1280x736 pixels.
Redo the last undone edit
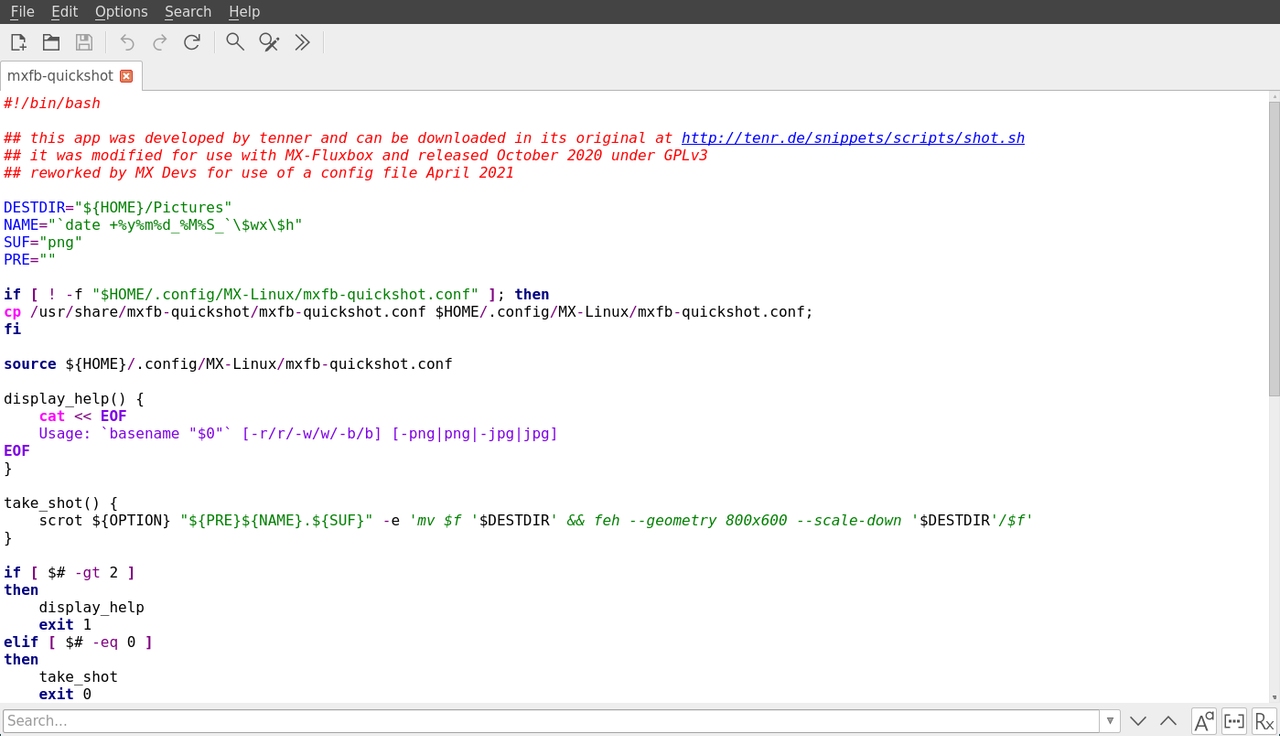tap(160, 42)
